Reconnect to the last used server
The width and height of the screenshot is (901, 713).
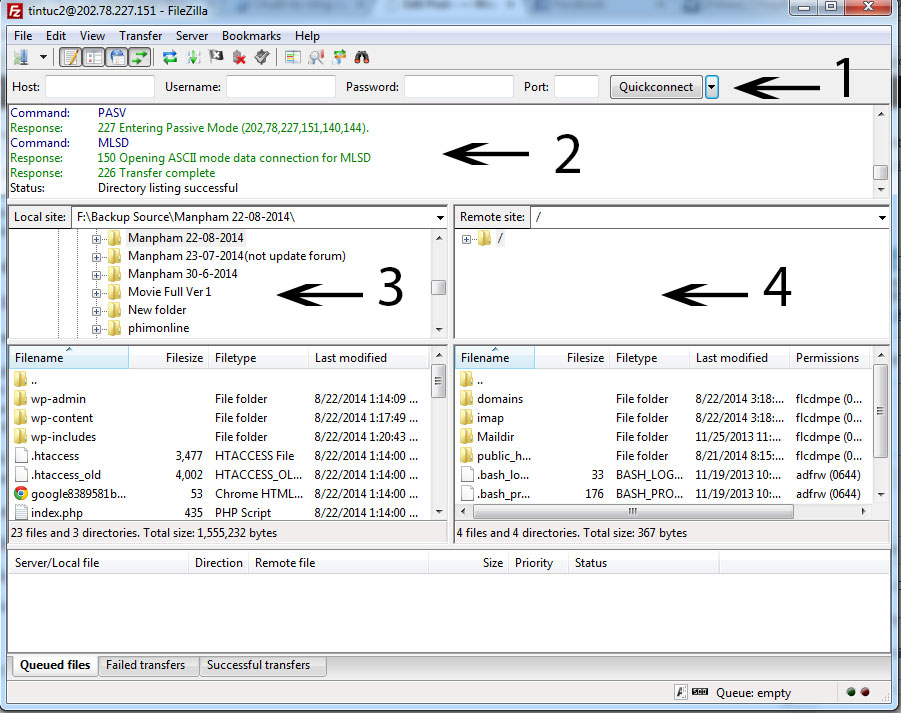click(x=262, y=57)
